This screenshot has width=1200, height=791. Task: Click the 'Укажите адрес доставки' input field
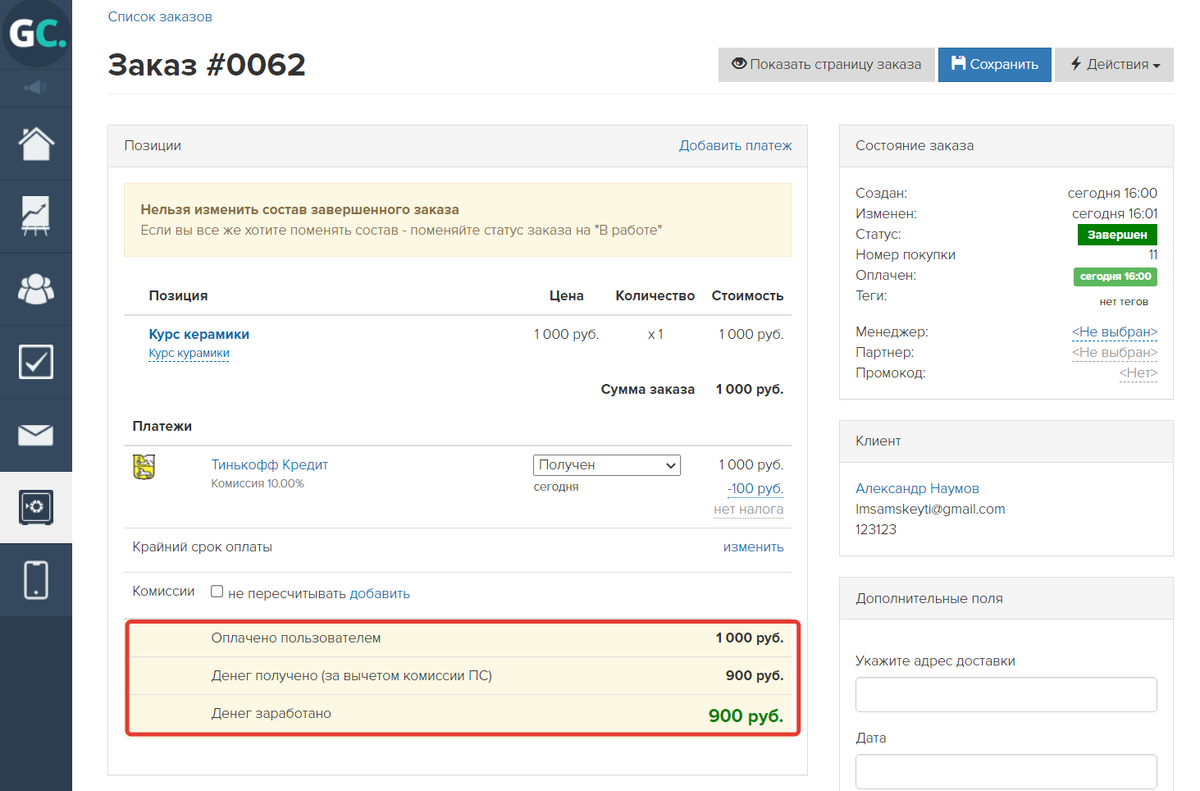1006,694
